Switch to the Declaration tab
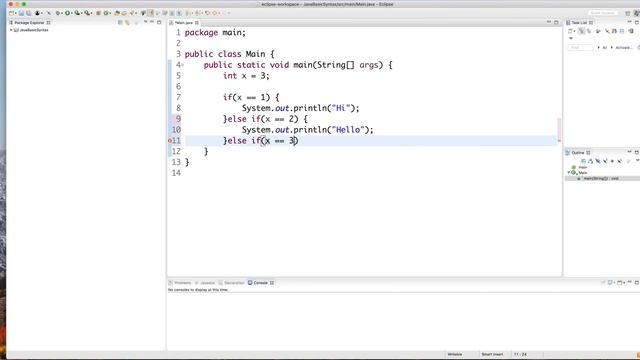 coord(231,282)
